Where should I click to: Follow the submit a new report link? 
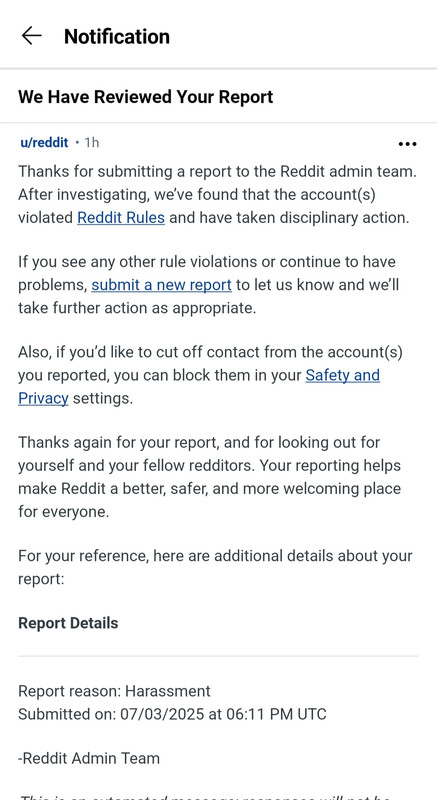click(x=161, y=285)
